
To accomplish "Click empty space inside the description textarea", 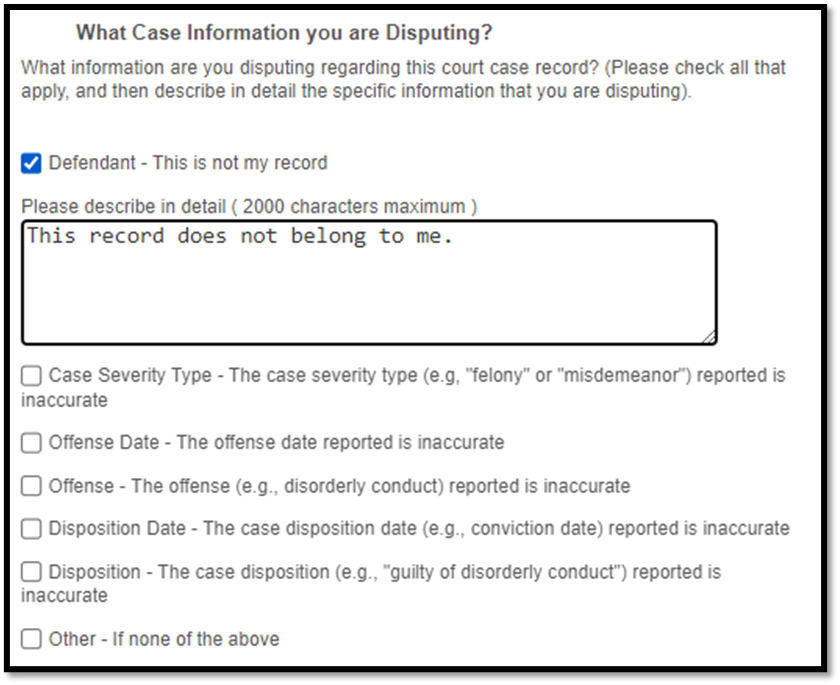I will (368, 298).
